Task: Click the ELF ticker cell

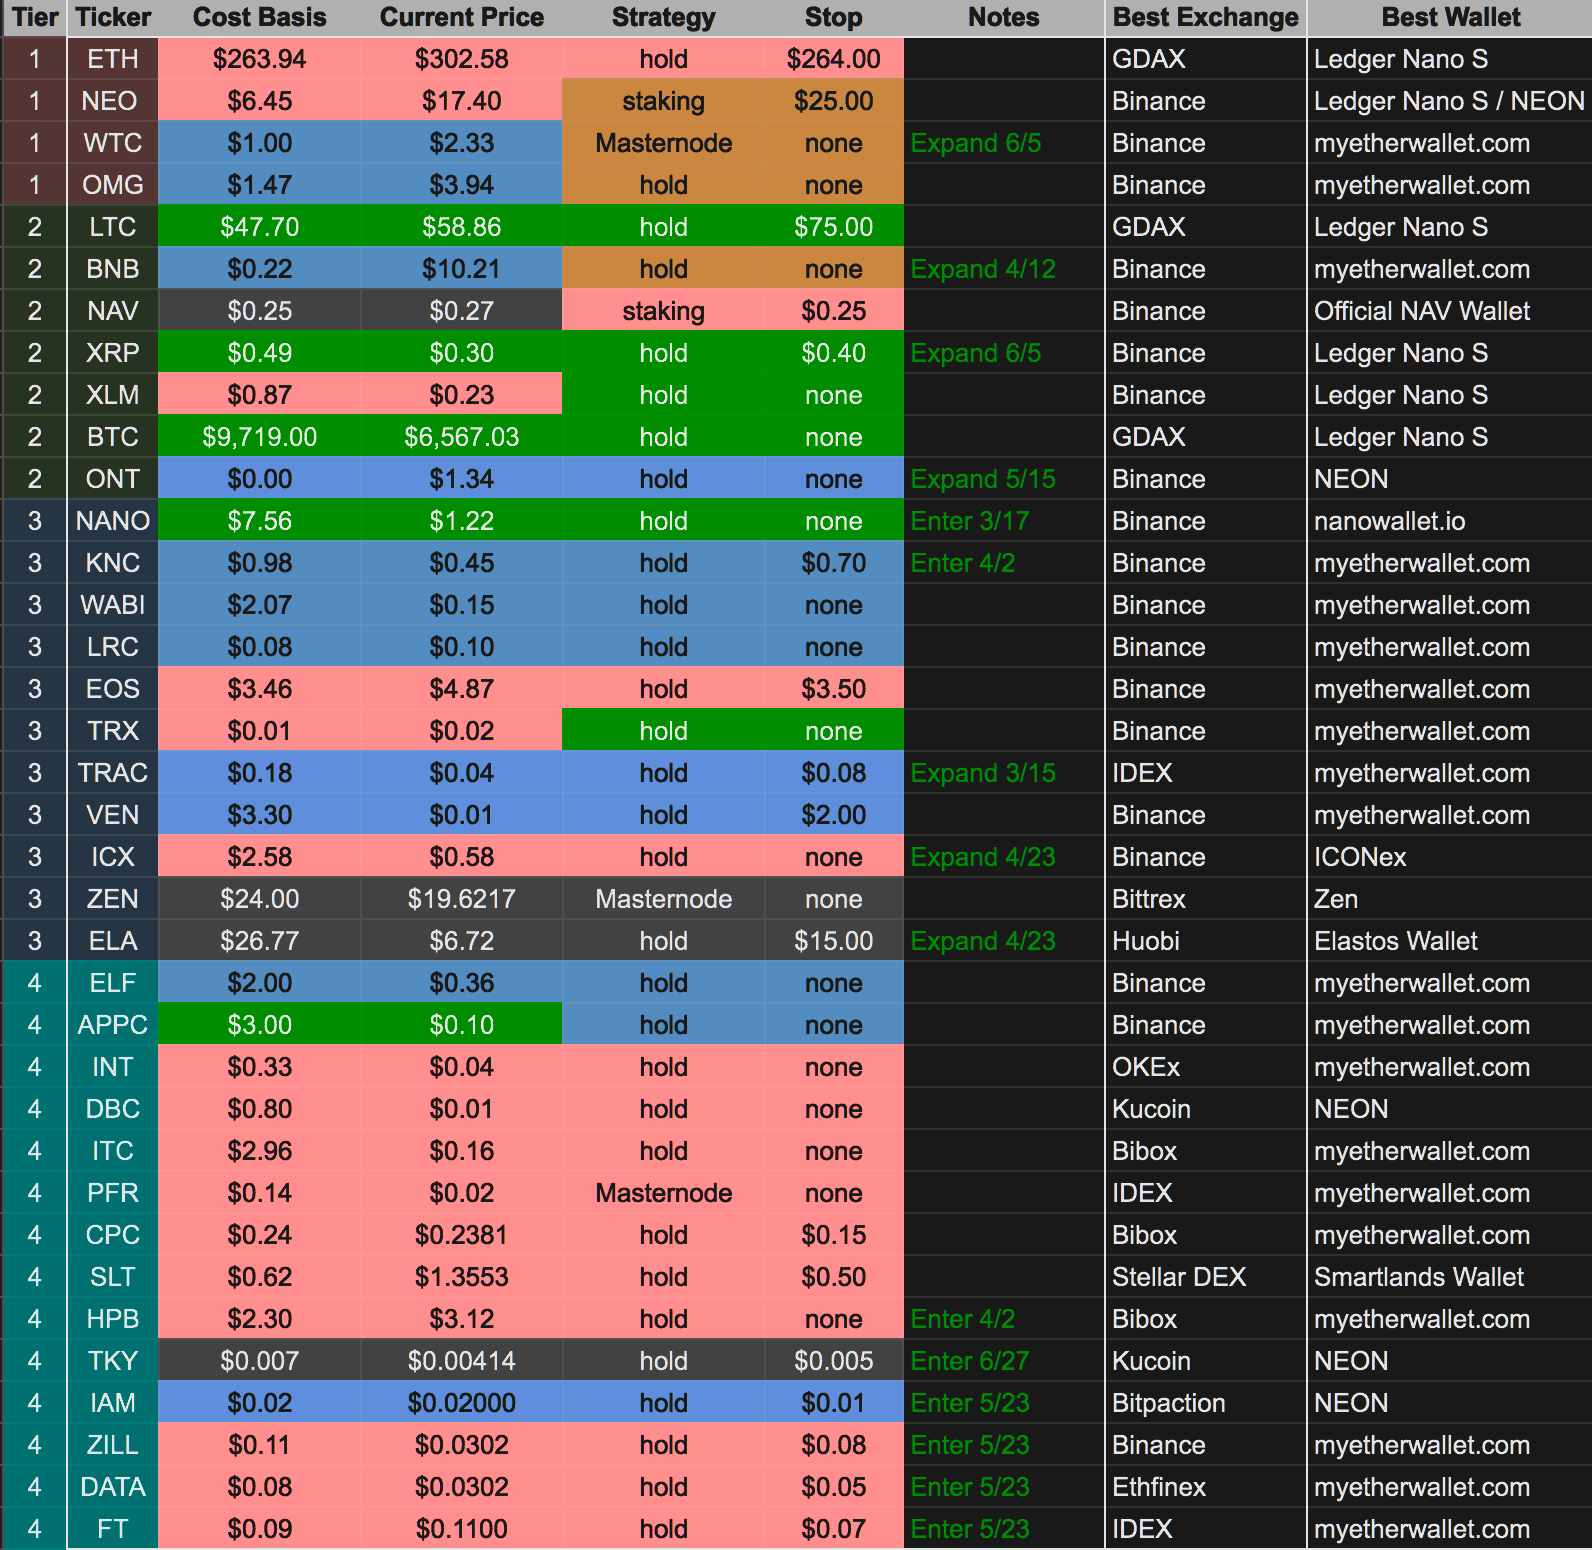Action: pyautogui.click(x=113, y=983)
